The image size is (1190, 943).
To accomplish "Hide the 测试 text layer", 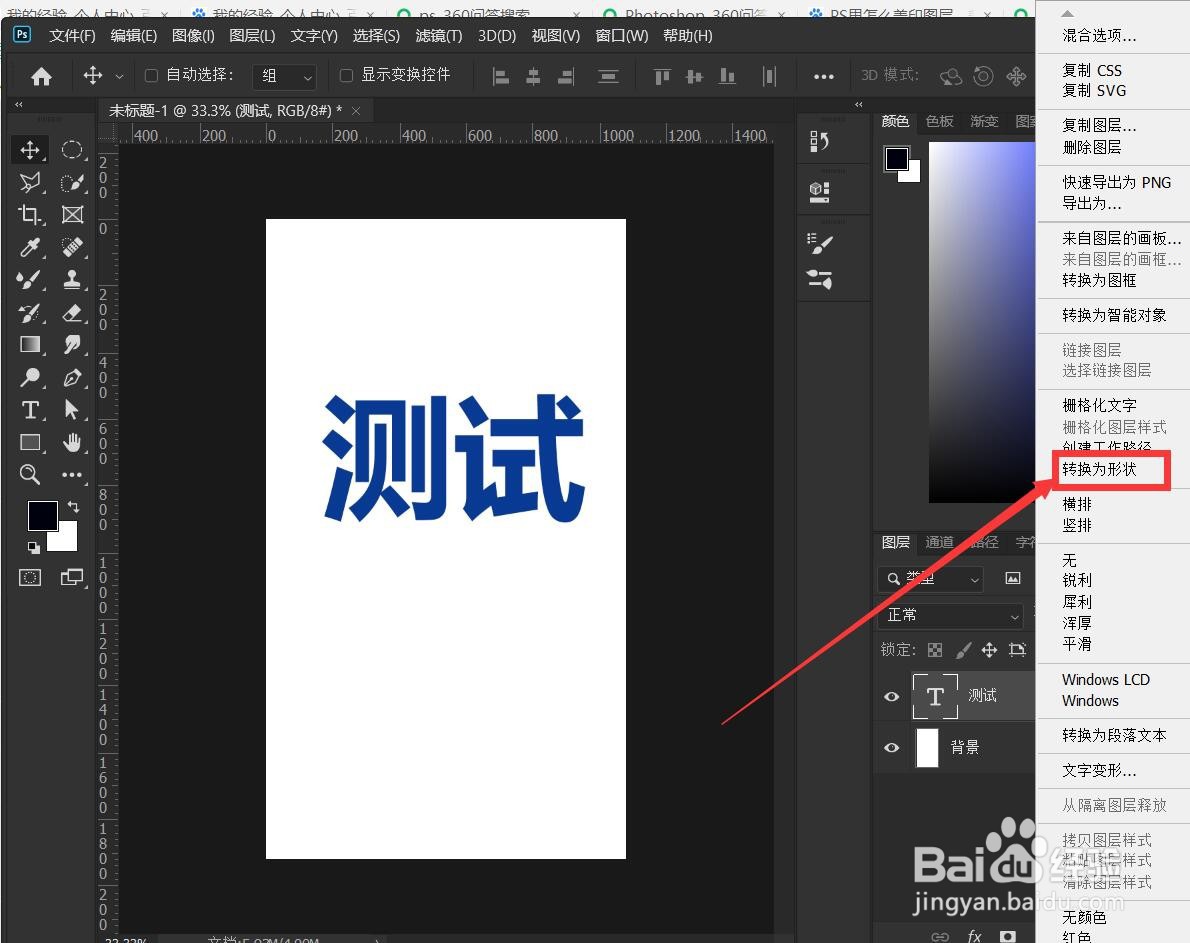I will (x=890, y=696).
